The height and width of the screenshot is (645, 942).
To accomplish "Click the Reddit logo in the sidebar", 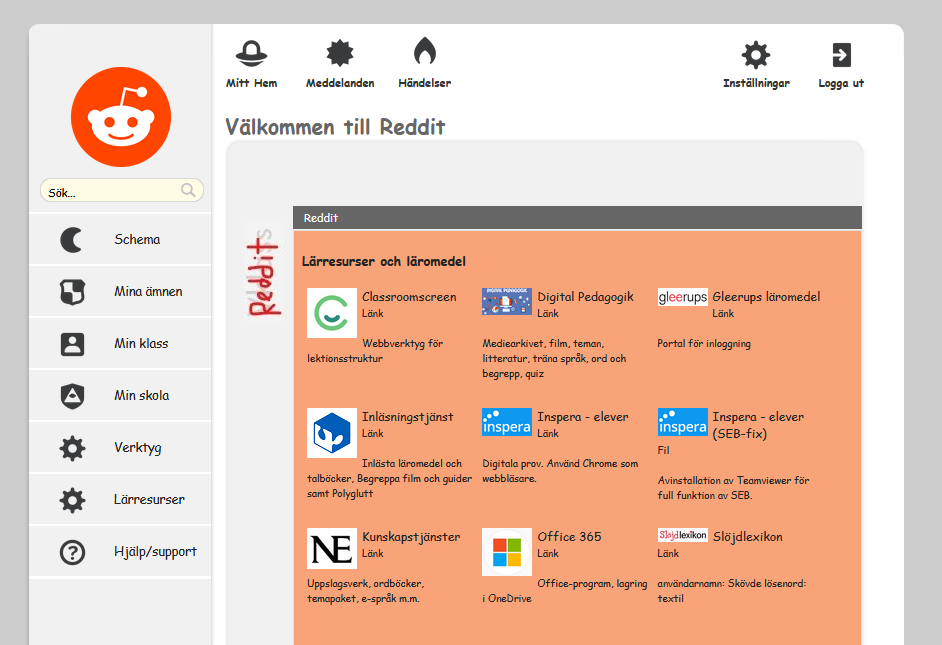I will (x=120, y=116).
